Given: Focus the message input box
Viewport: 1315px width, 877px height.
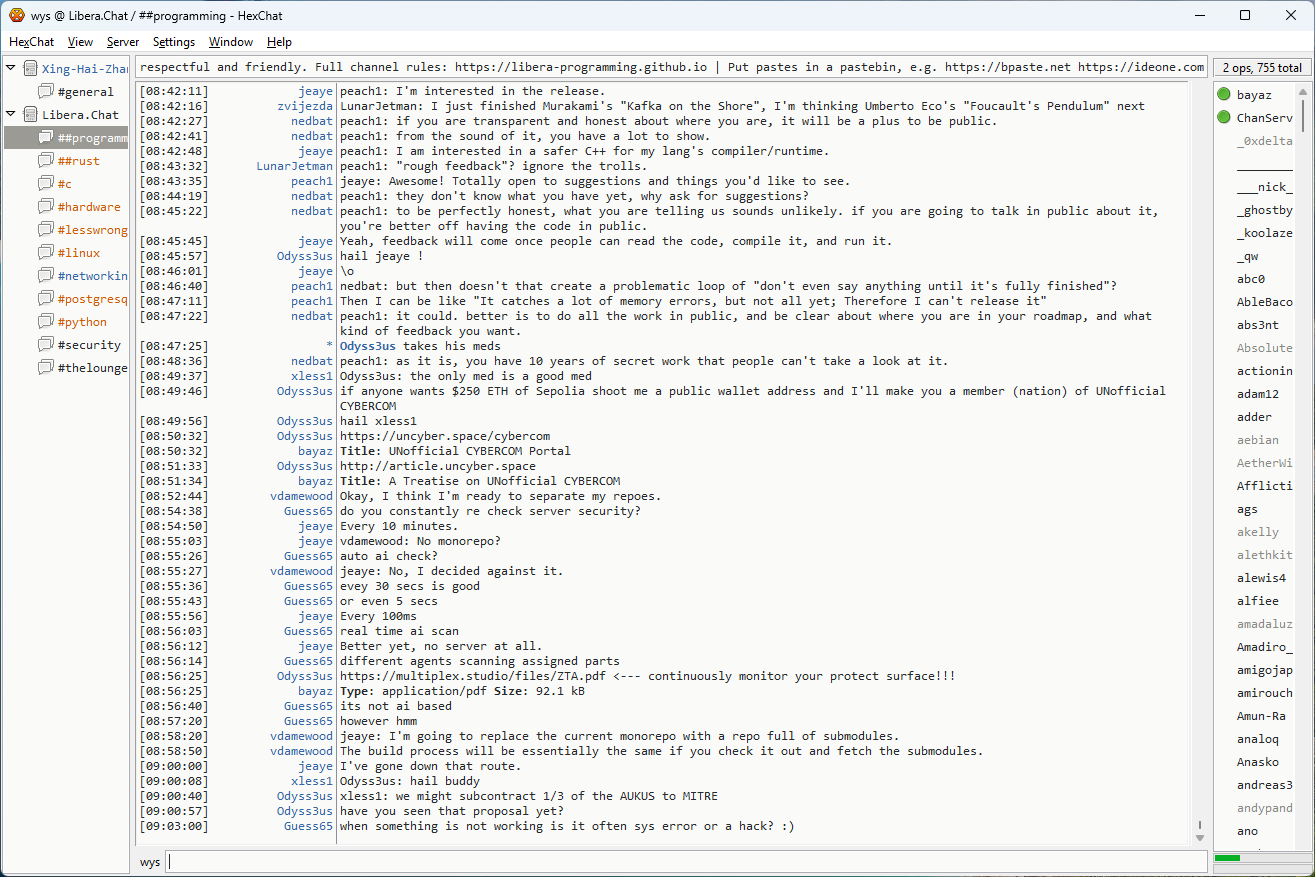Looking at the screenshot, I should click(x=686, y=862).
